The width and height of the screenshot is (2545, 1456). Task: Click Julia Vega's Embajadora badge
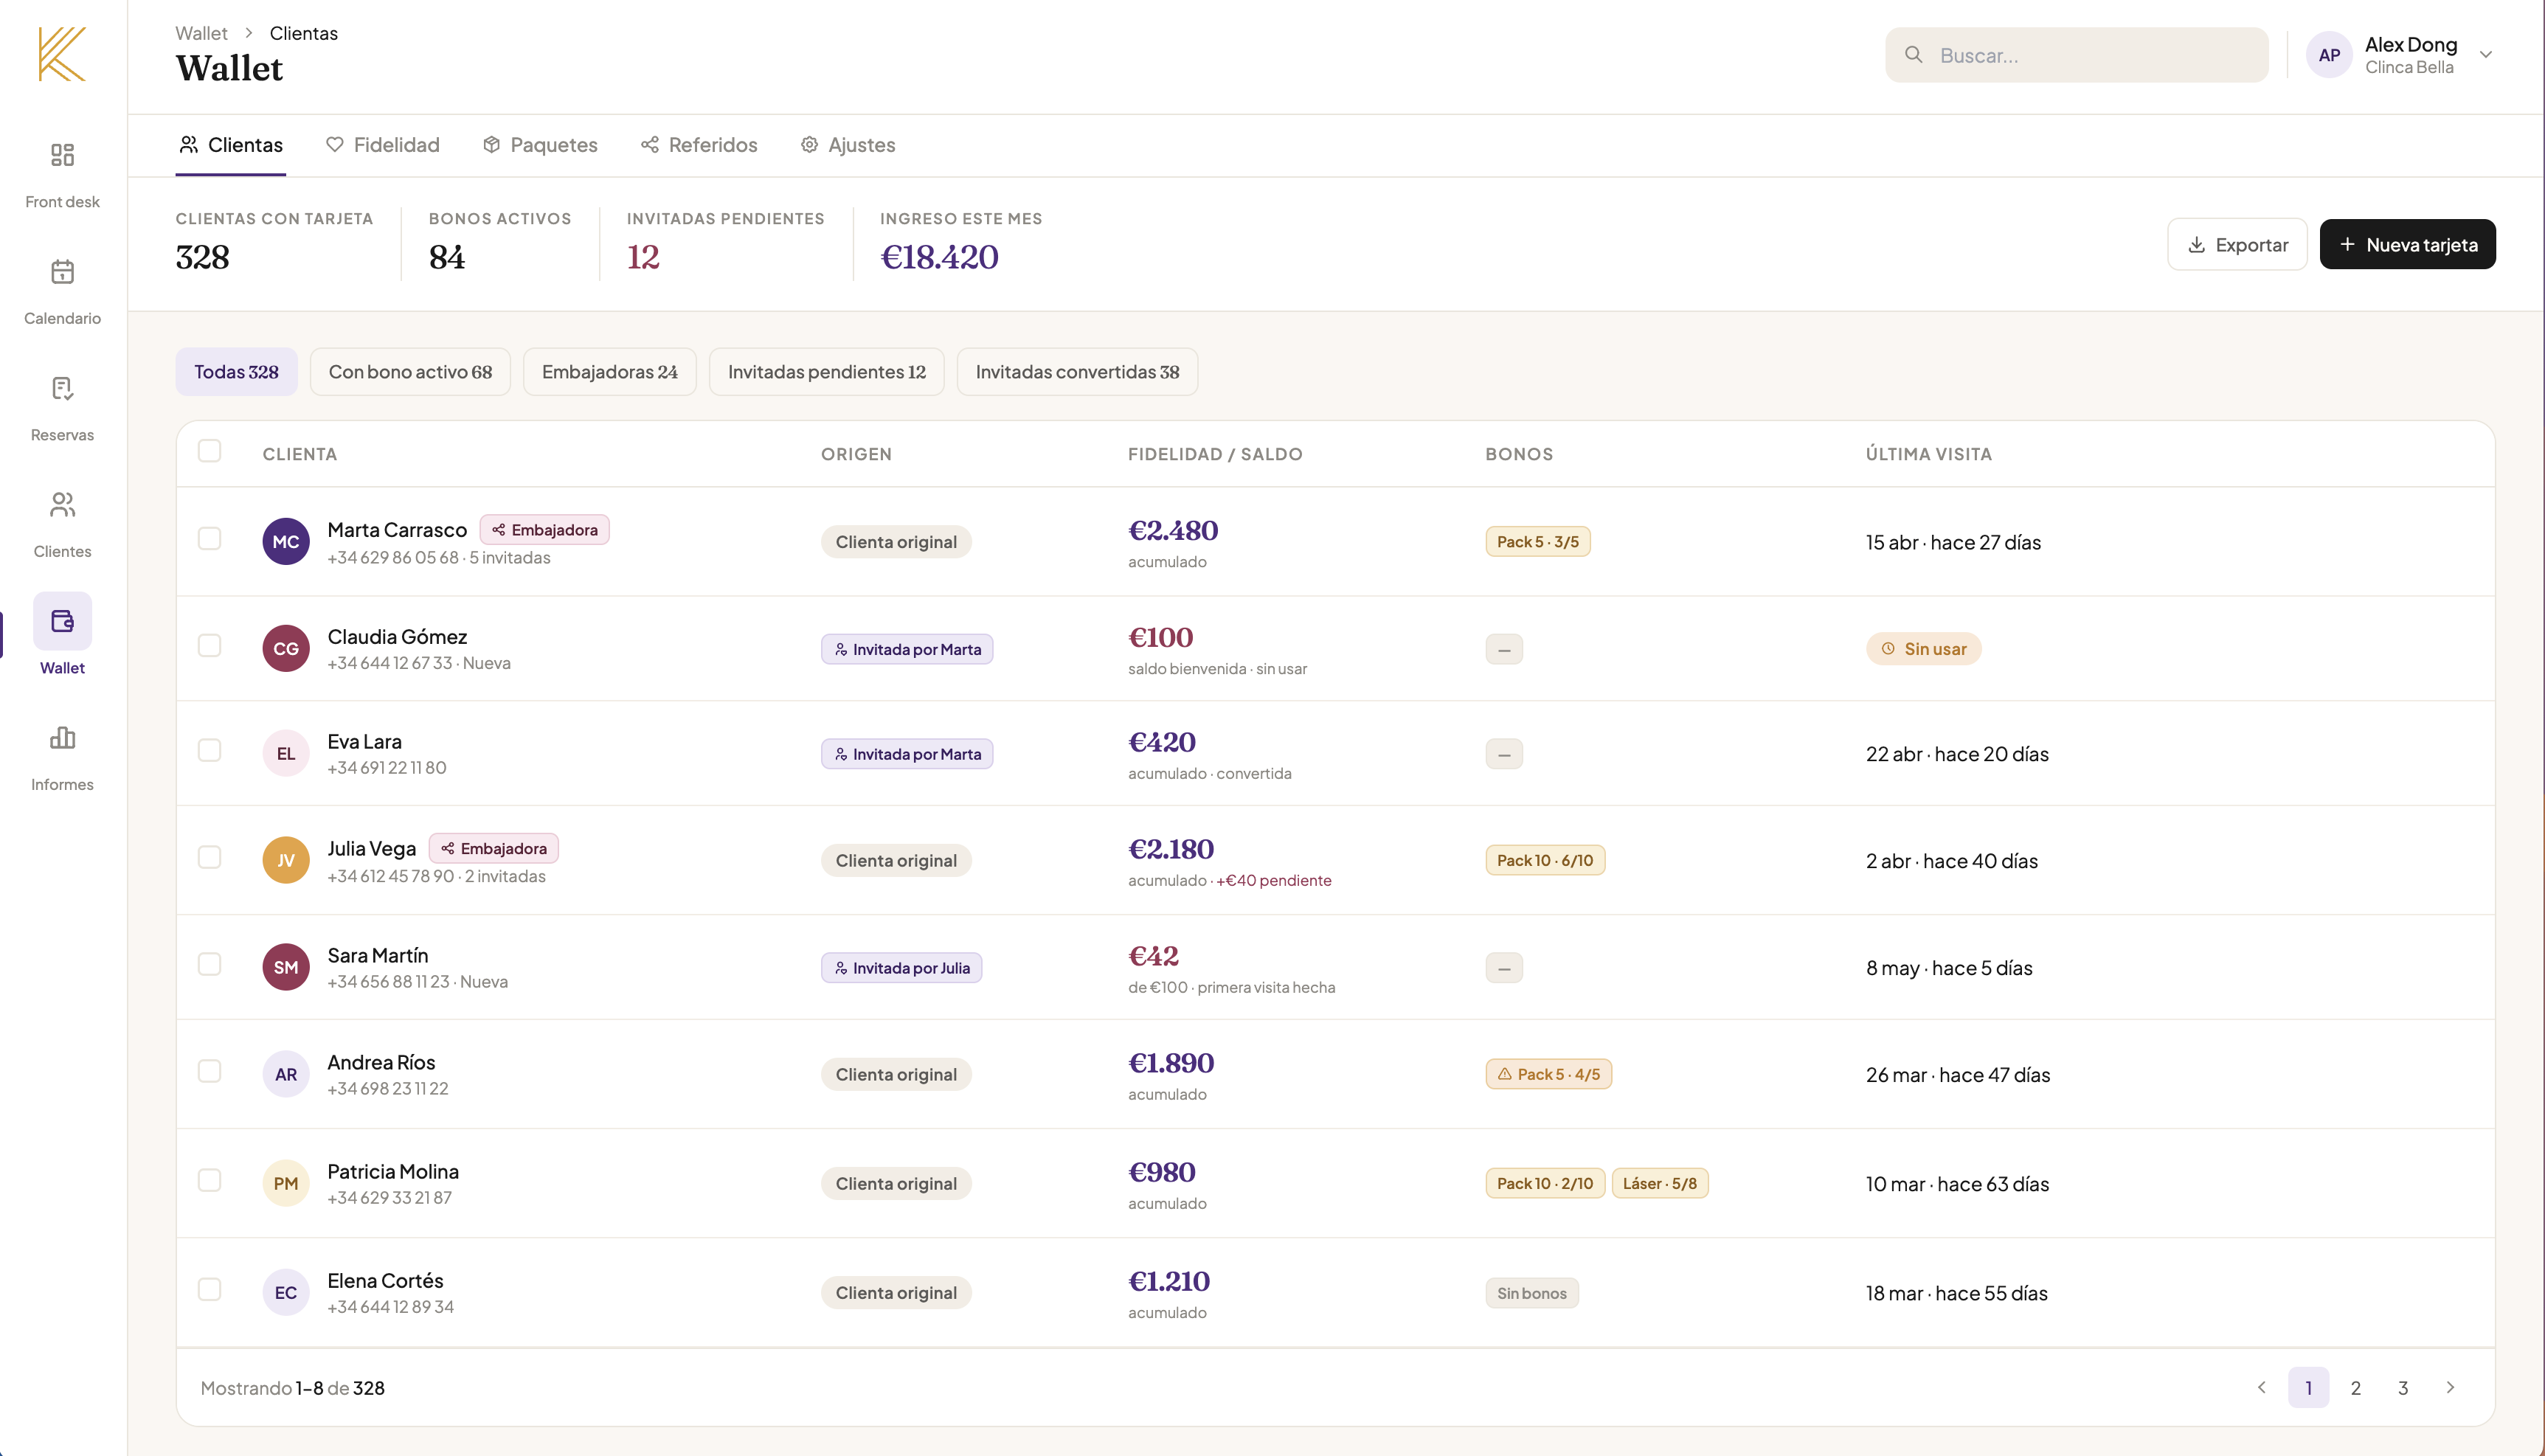coord(494,848)
